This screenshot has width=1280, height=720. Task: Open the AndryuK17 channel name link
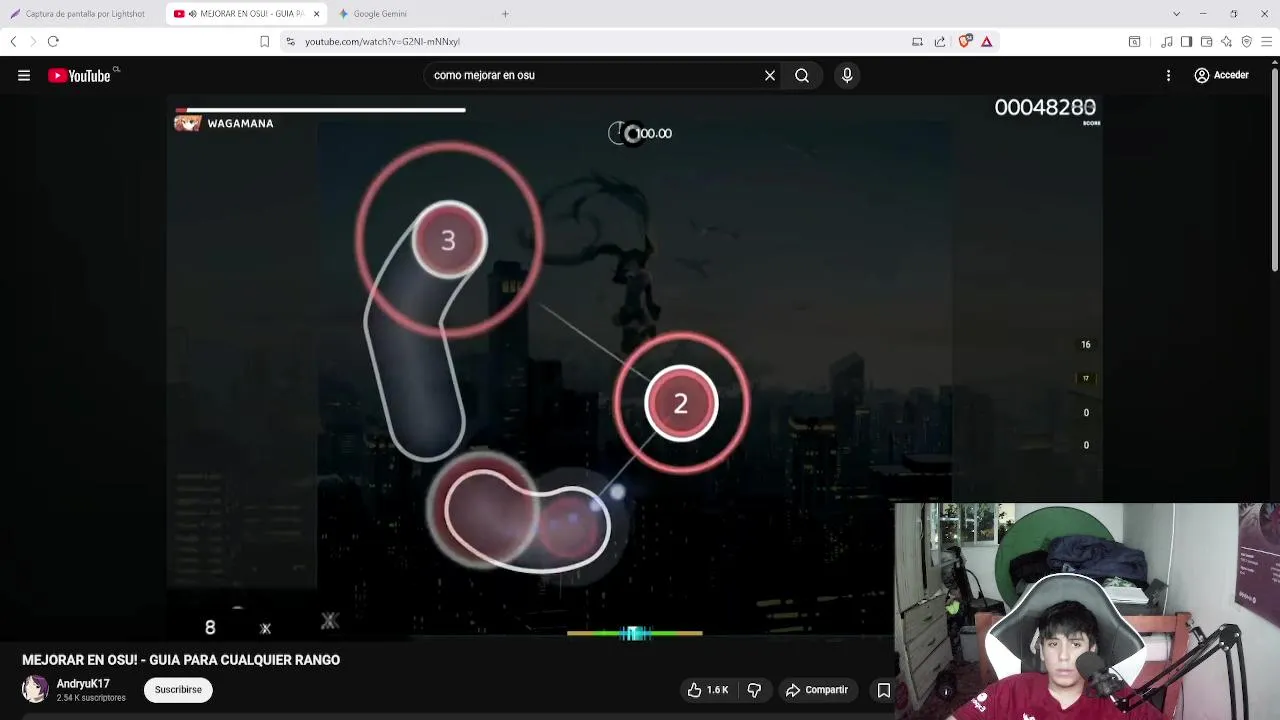[83, 684]
